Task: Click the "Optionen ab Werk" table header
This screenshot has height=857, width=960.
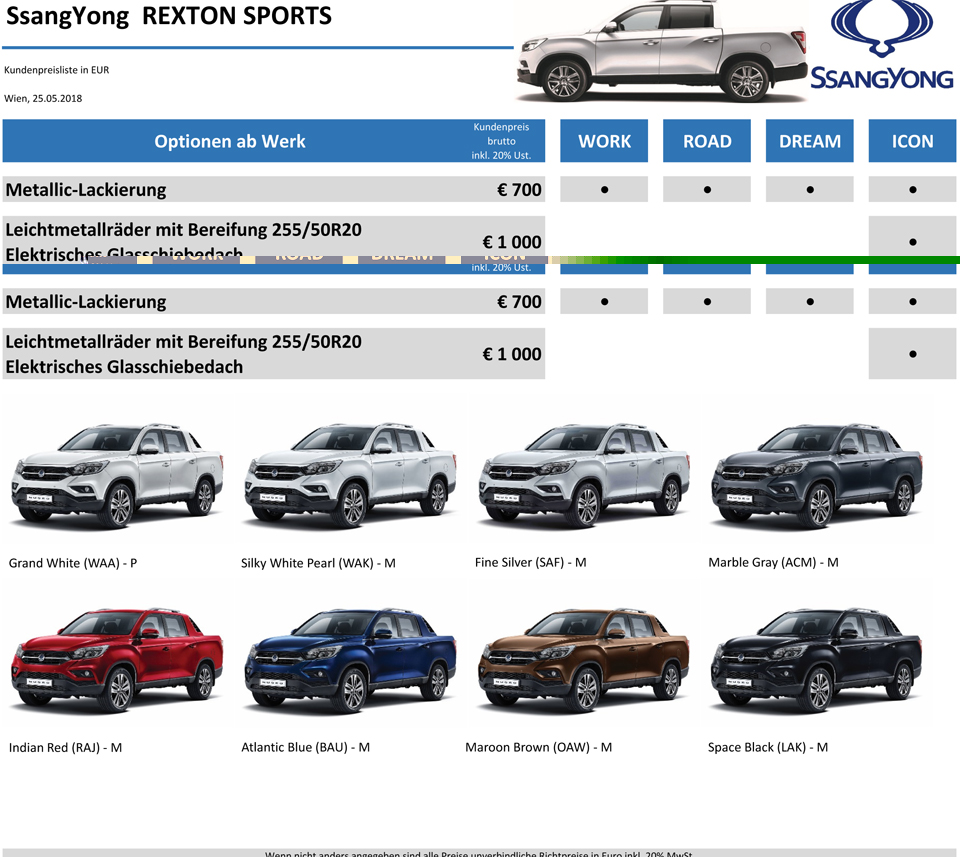Action: coord(230,141)
